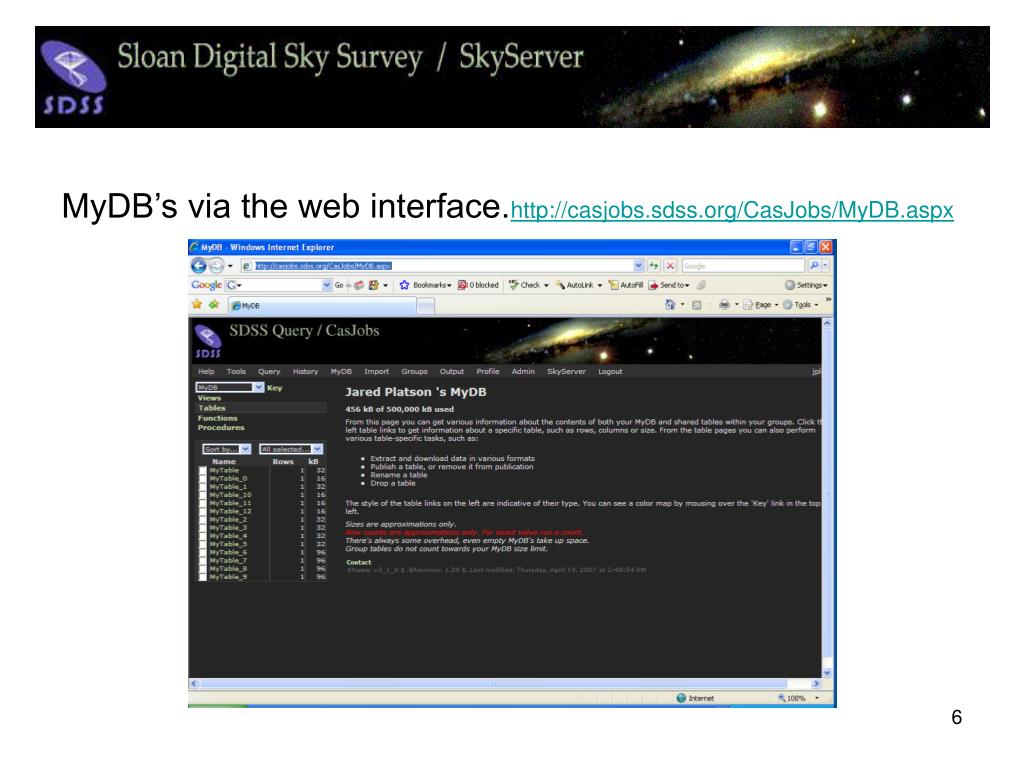This screenshot has width=1024, height=768.
Task: Click the Contact link
Action: [359, 562]
